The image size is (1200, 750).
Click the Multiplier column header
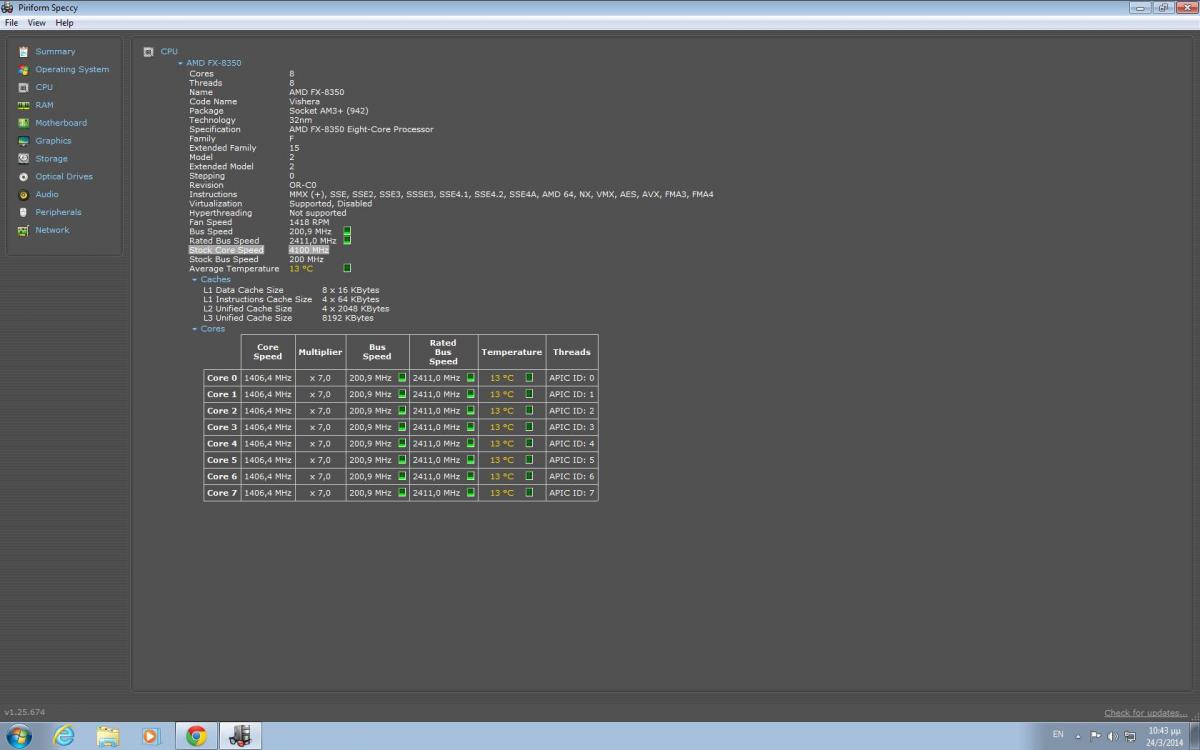tap(320, 352)
